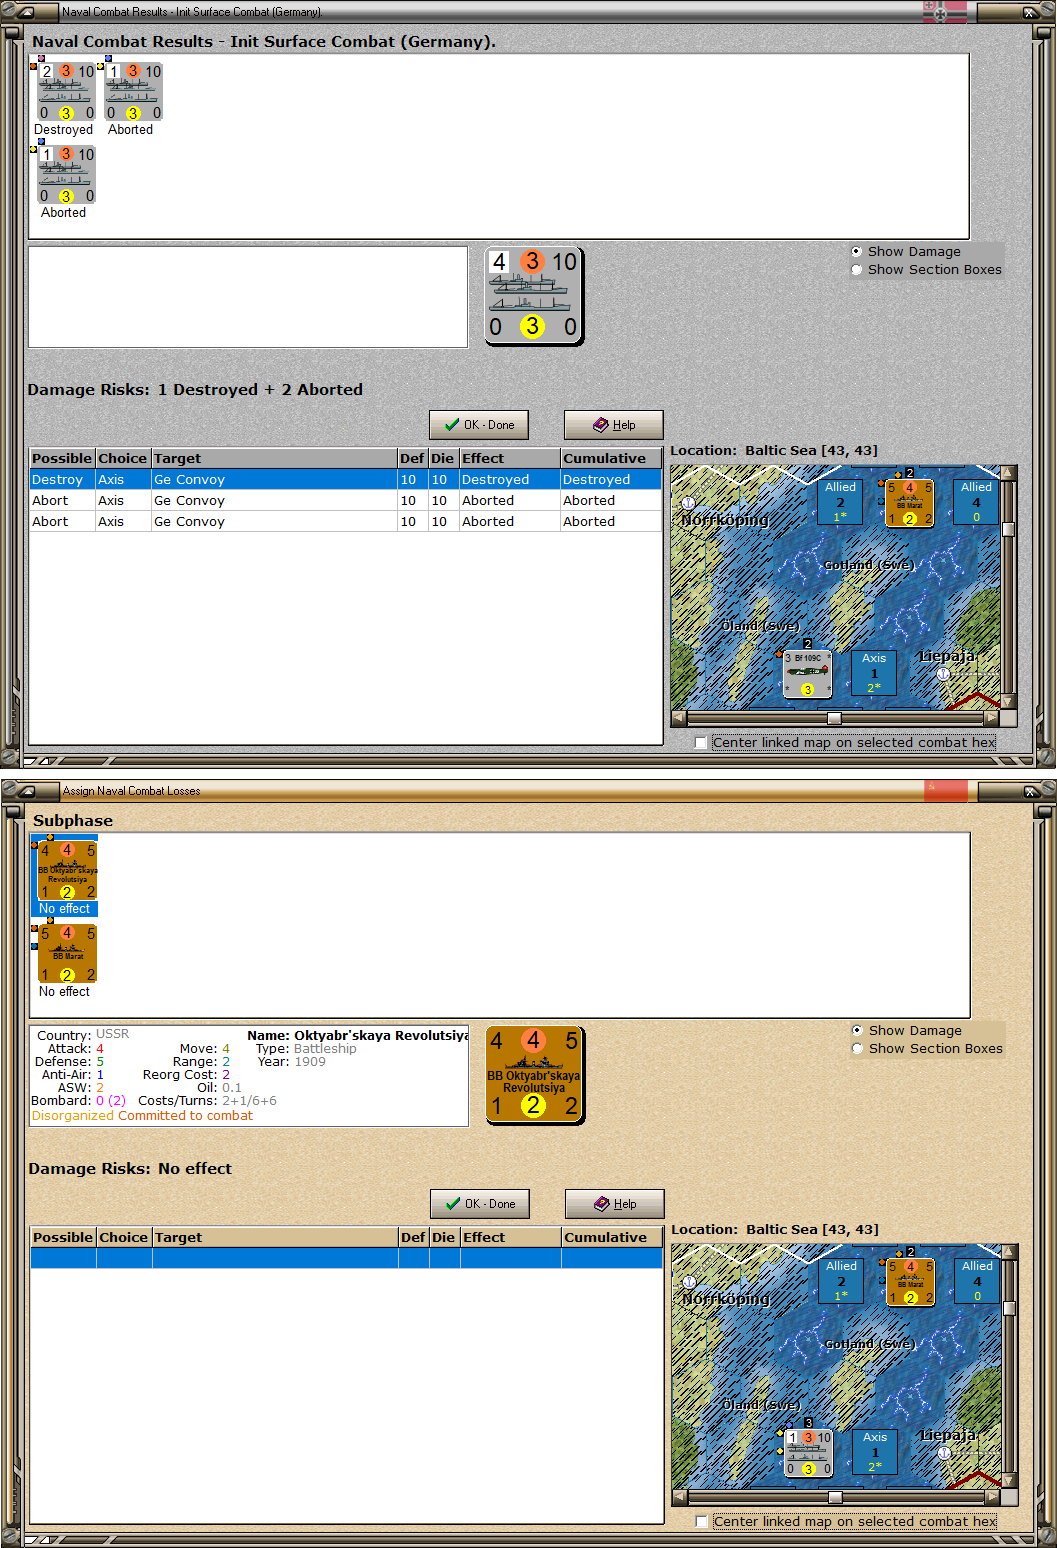Select Show Damage in the Combat Results window

(x=856, y=252)
